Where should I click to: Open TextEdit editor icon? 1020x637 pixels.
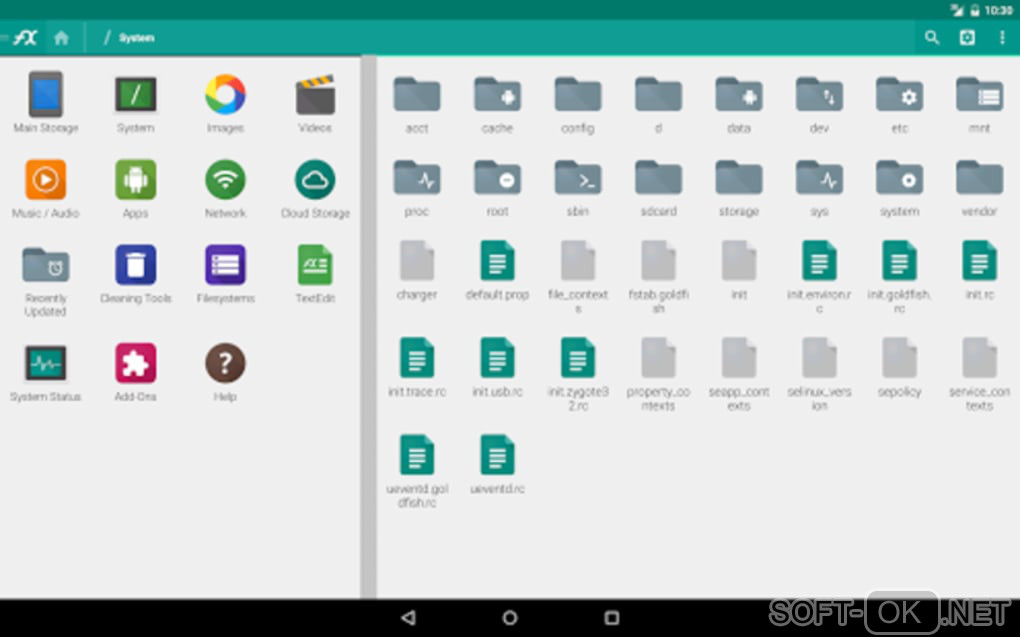click(x=315, y=266)
